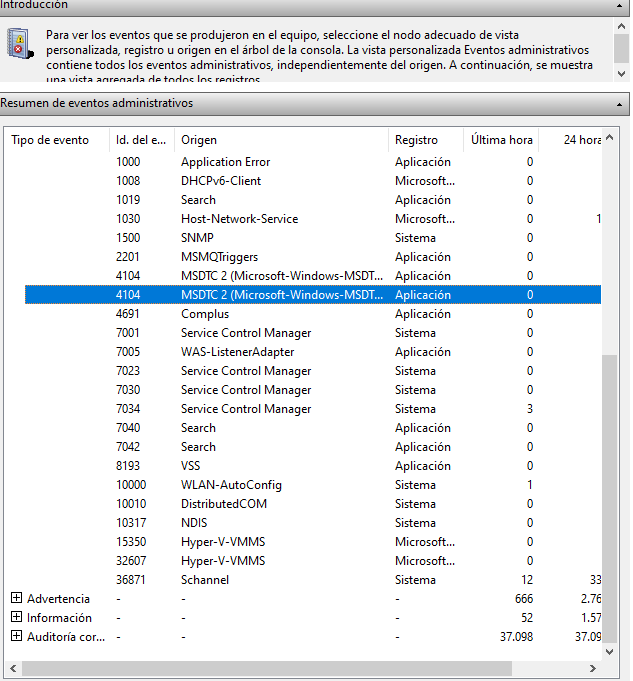Image resolution: width=633 pixels, height=681 pixels.
Task: Click the 666 value in Advertencia row
Action: click(x=524, y=599)
